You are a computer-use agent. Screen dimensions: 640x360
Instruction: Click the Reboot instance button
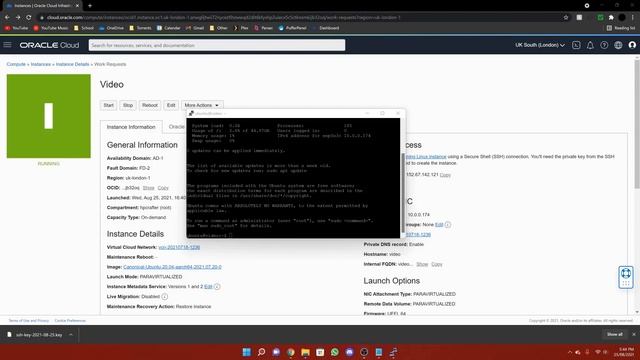(150, 105)
